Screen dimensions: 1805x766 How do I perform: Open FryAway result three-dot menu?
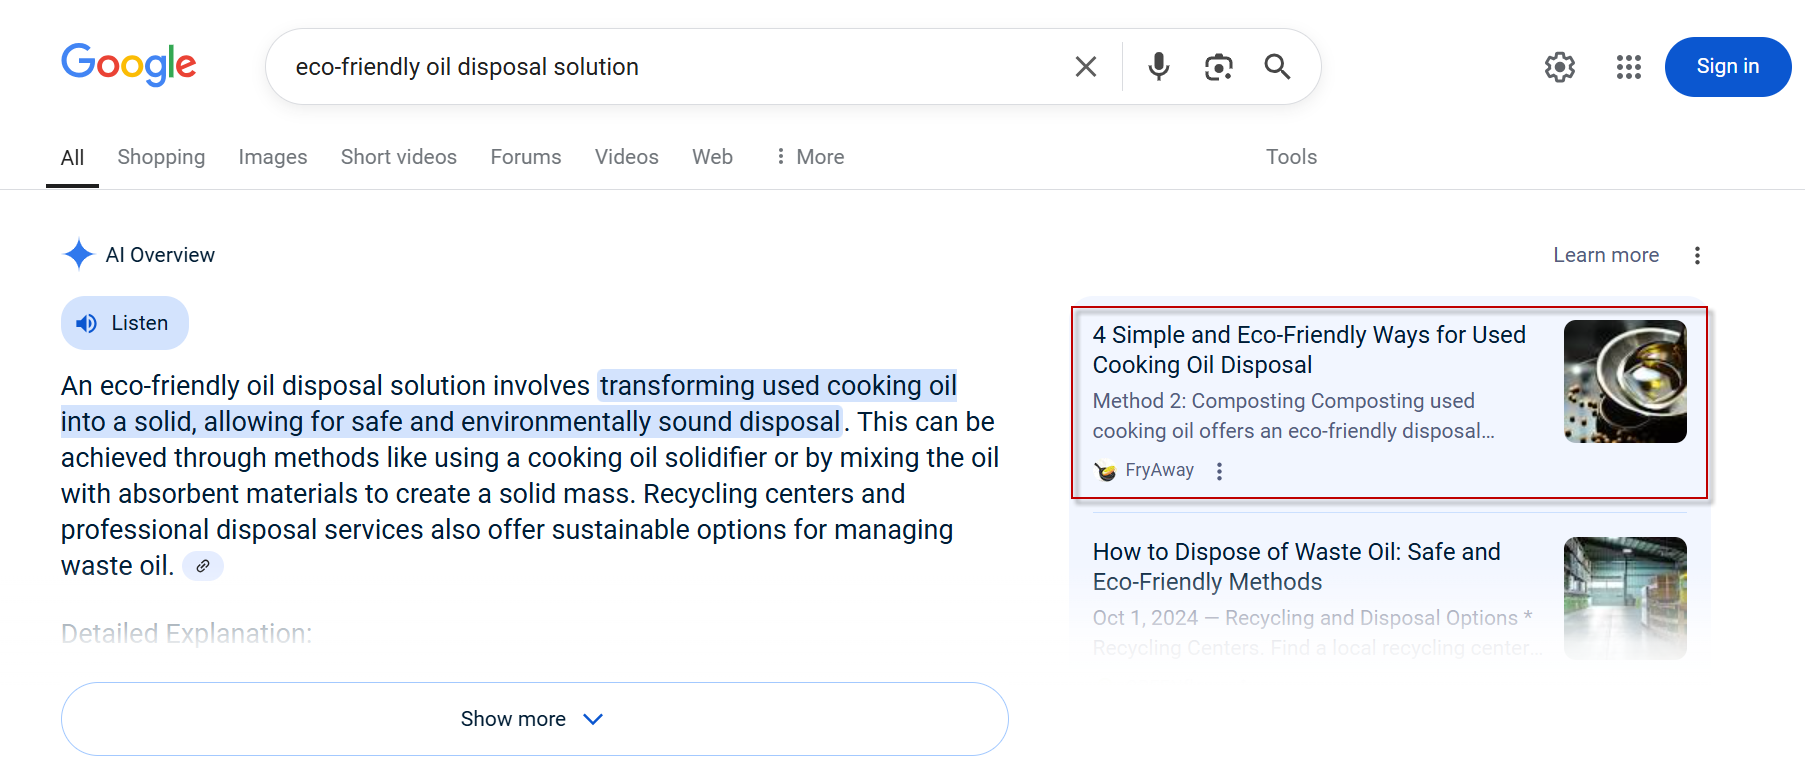pos(1219,471)
